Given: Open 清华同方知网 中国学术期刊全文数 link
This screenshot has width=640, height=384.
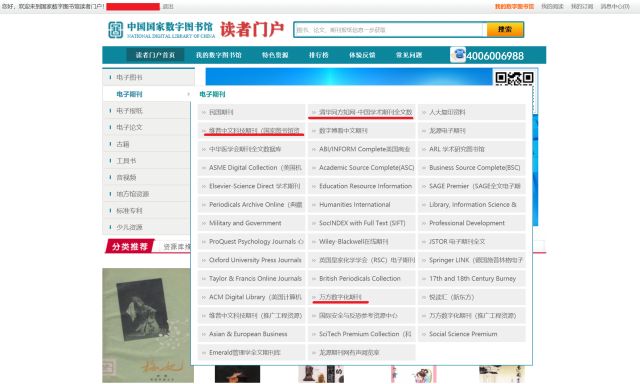Looking at the screenshot, I should pyautogui.click(x=366, y=112).
